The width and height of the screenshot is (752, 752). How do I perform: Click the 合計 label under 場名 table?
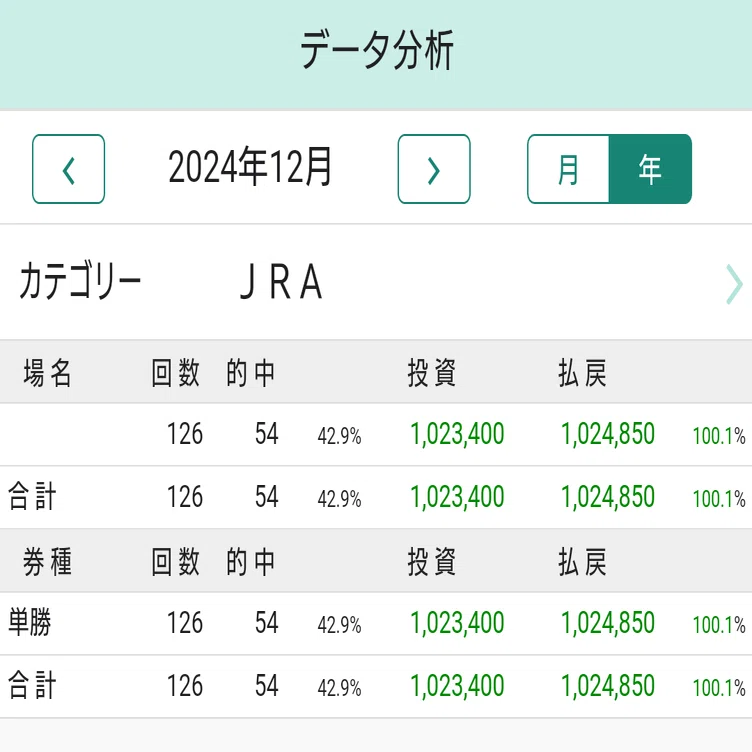[32, 496]
